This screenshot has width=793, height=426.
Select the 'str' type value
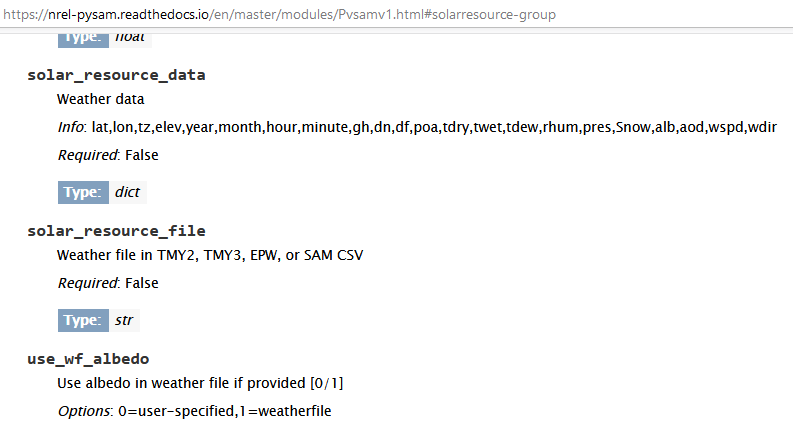pyautogui.click(x=124, y=320)
